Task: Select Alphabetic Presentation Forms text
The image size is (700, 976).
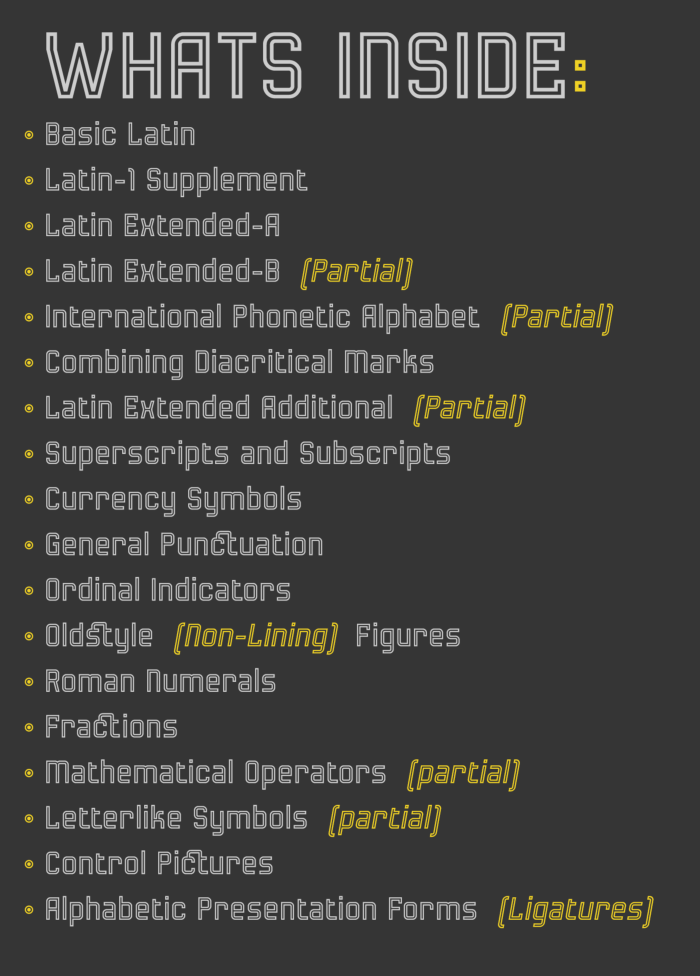Action: pyautogui.click(x=261, y=910)
